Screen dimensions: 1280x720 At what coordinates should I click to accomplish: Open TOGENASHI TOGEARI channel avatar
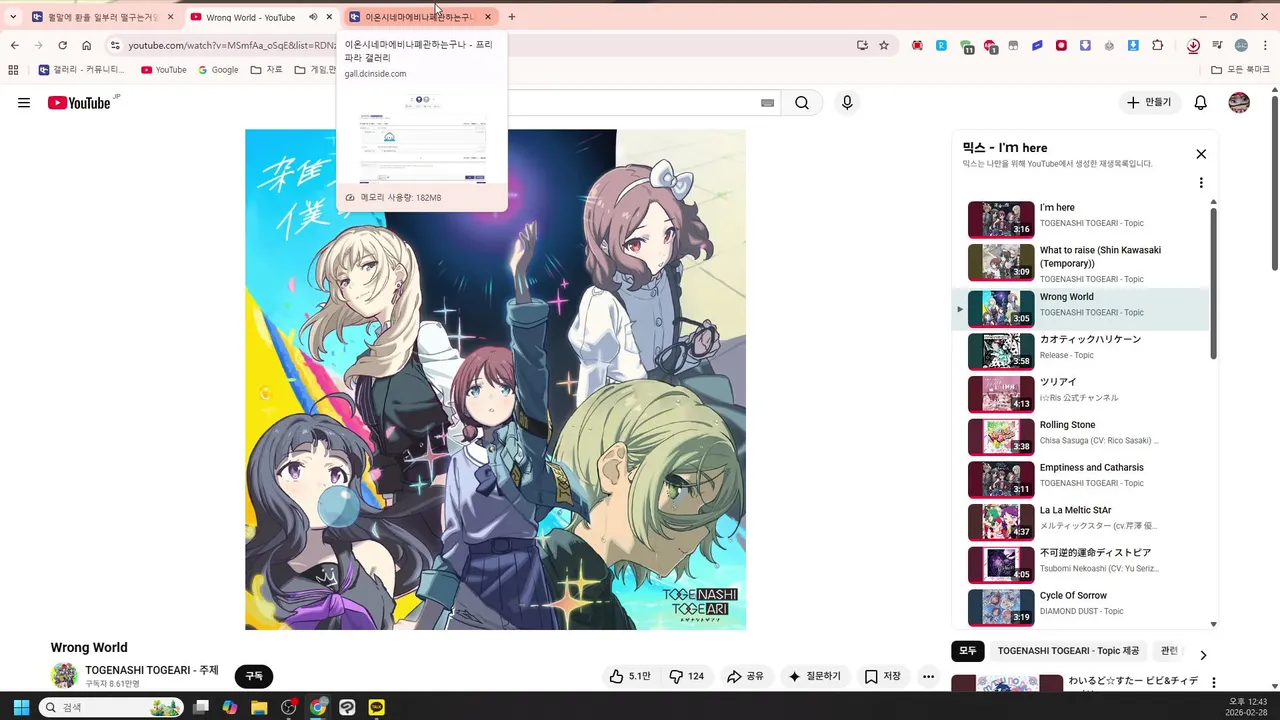pos(64,677)
